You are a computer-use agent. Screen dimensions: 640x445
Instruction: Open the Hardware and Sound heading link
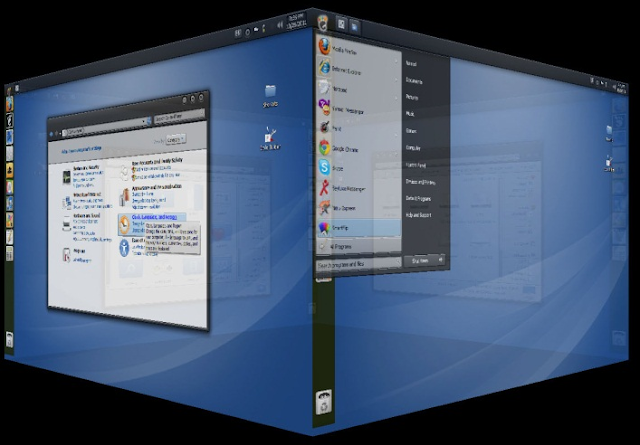87,216
